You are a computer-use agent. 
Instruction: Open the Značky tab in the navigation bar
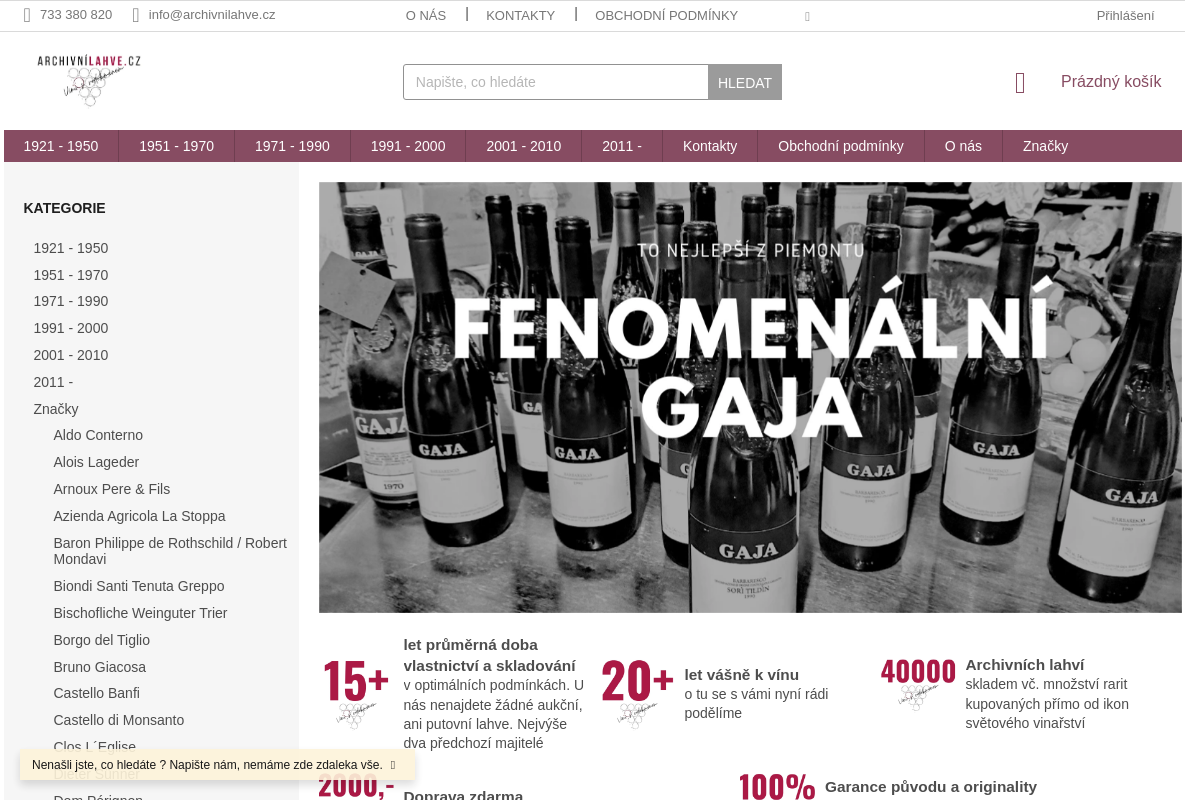[x=1045, y=146]
